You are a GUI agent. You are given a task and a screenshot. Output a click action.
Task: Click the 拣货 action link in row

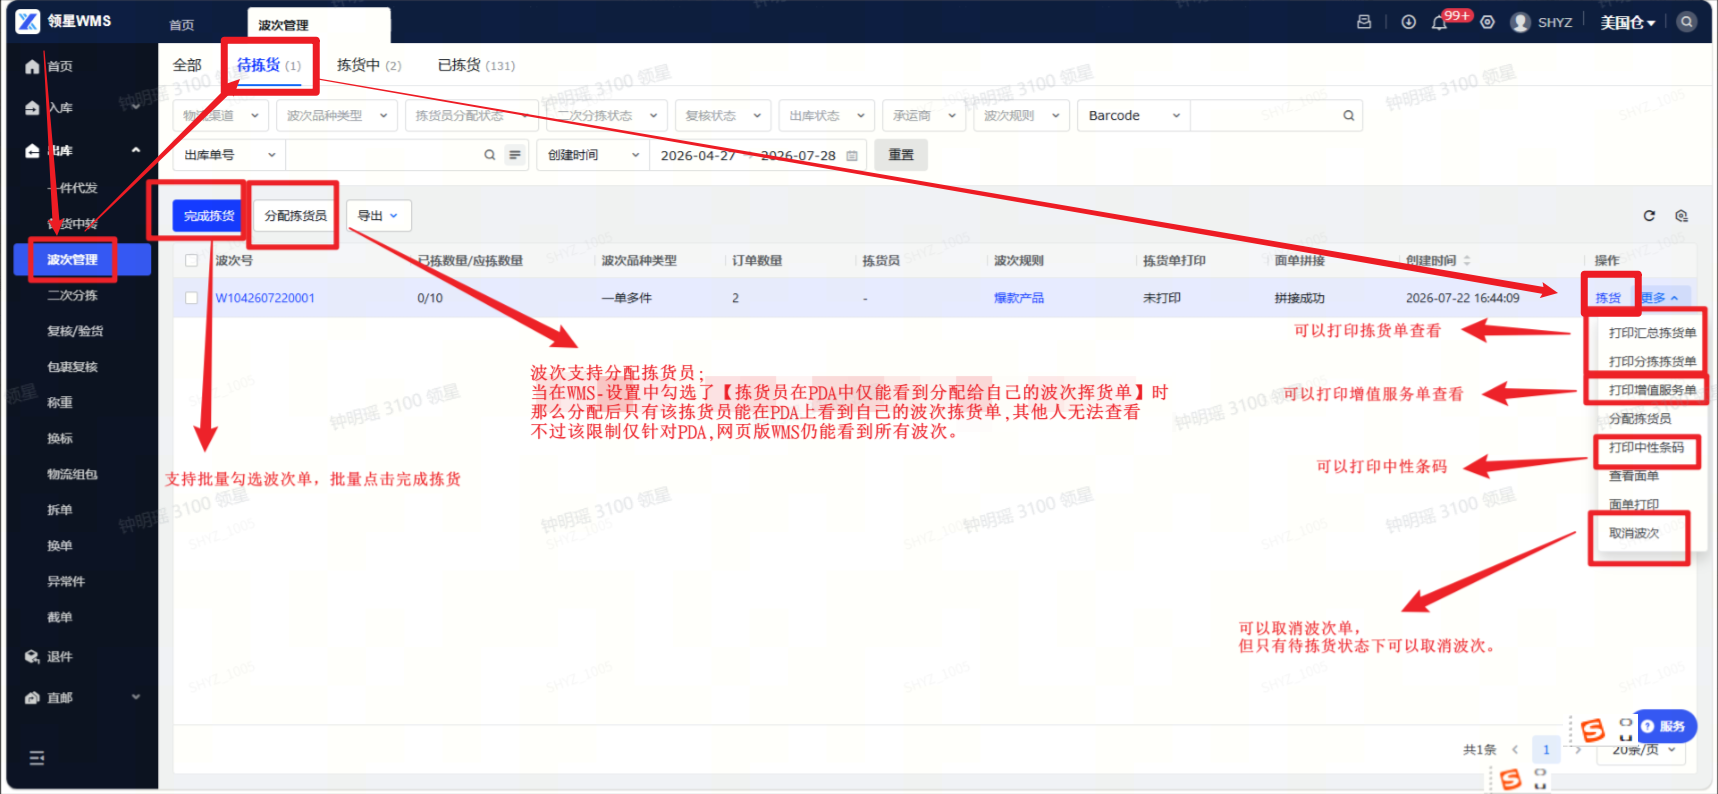pyautogui.click(x=1608, y=298)
